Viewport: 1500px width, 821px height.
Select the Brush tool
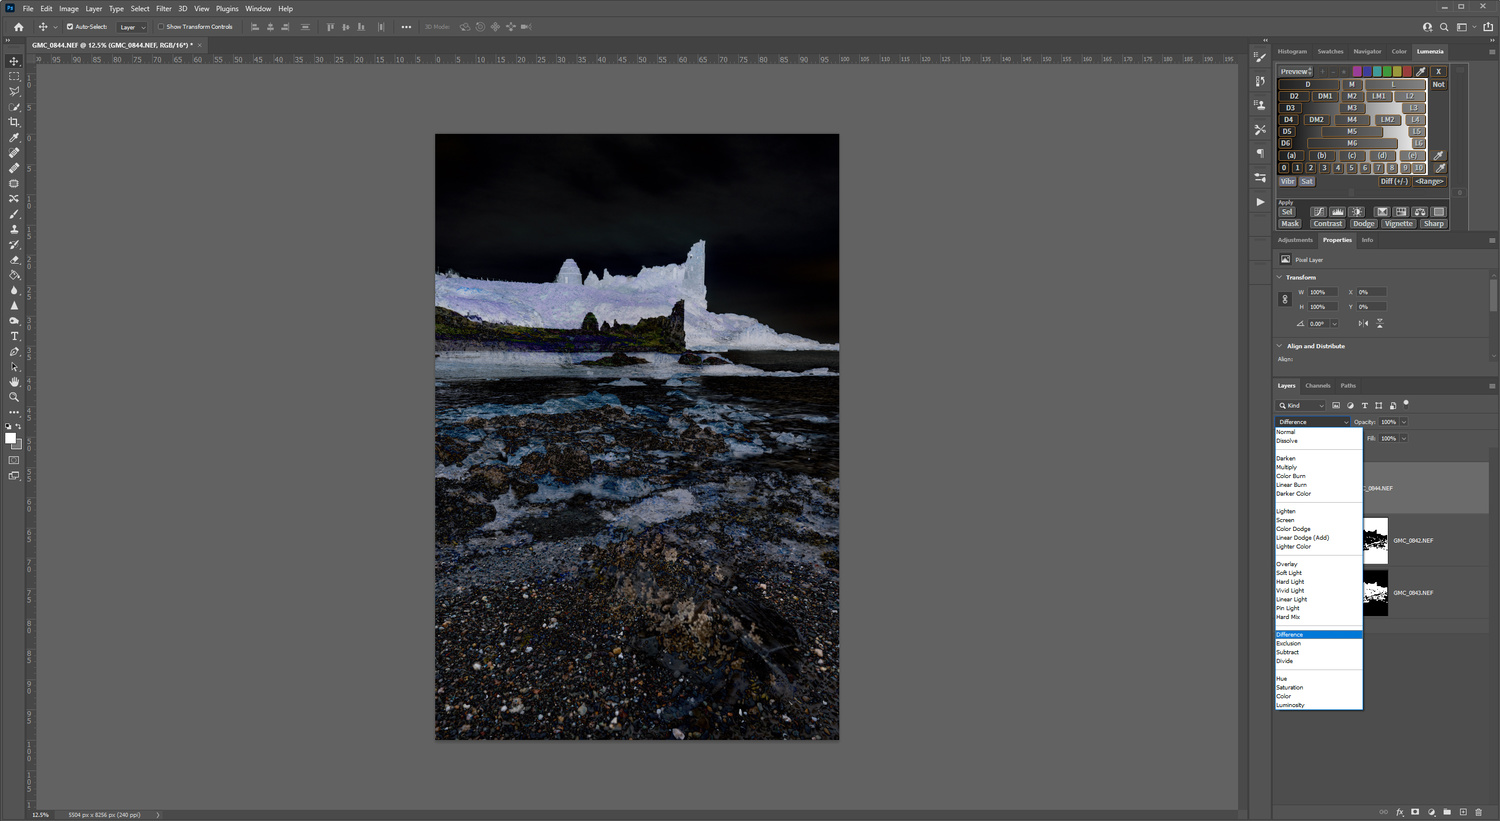[x=14, y=214]
